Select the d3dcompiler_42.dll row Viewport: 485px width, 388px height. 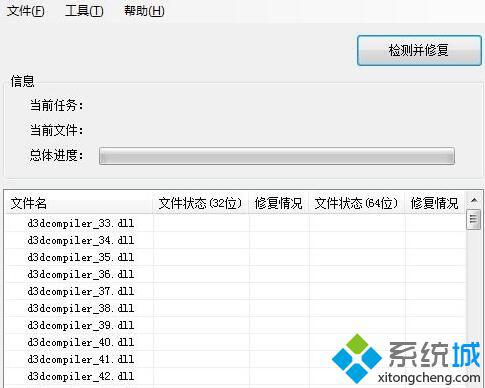pyautogui.click(x=235, y=376)
